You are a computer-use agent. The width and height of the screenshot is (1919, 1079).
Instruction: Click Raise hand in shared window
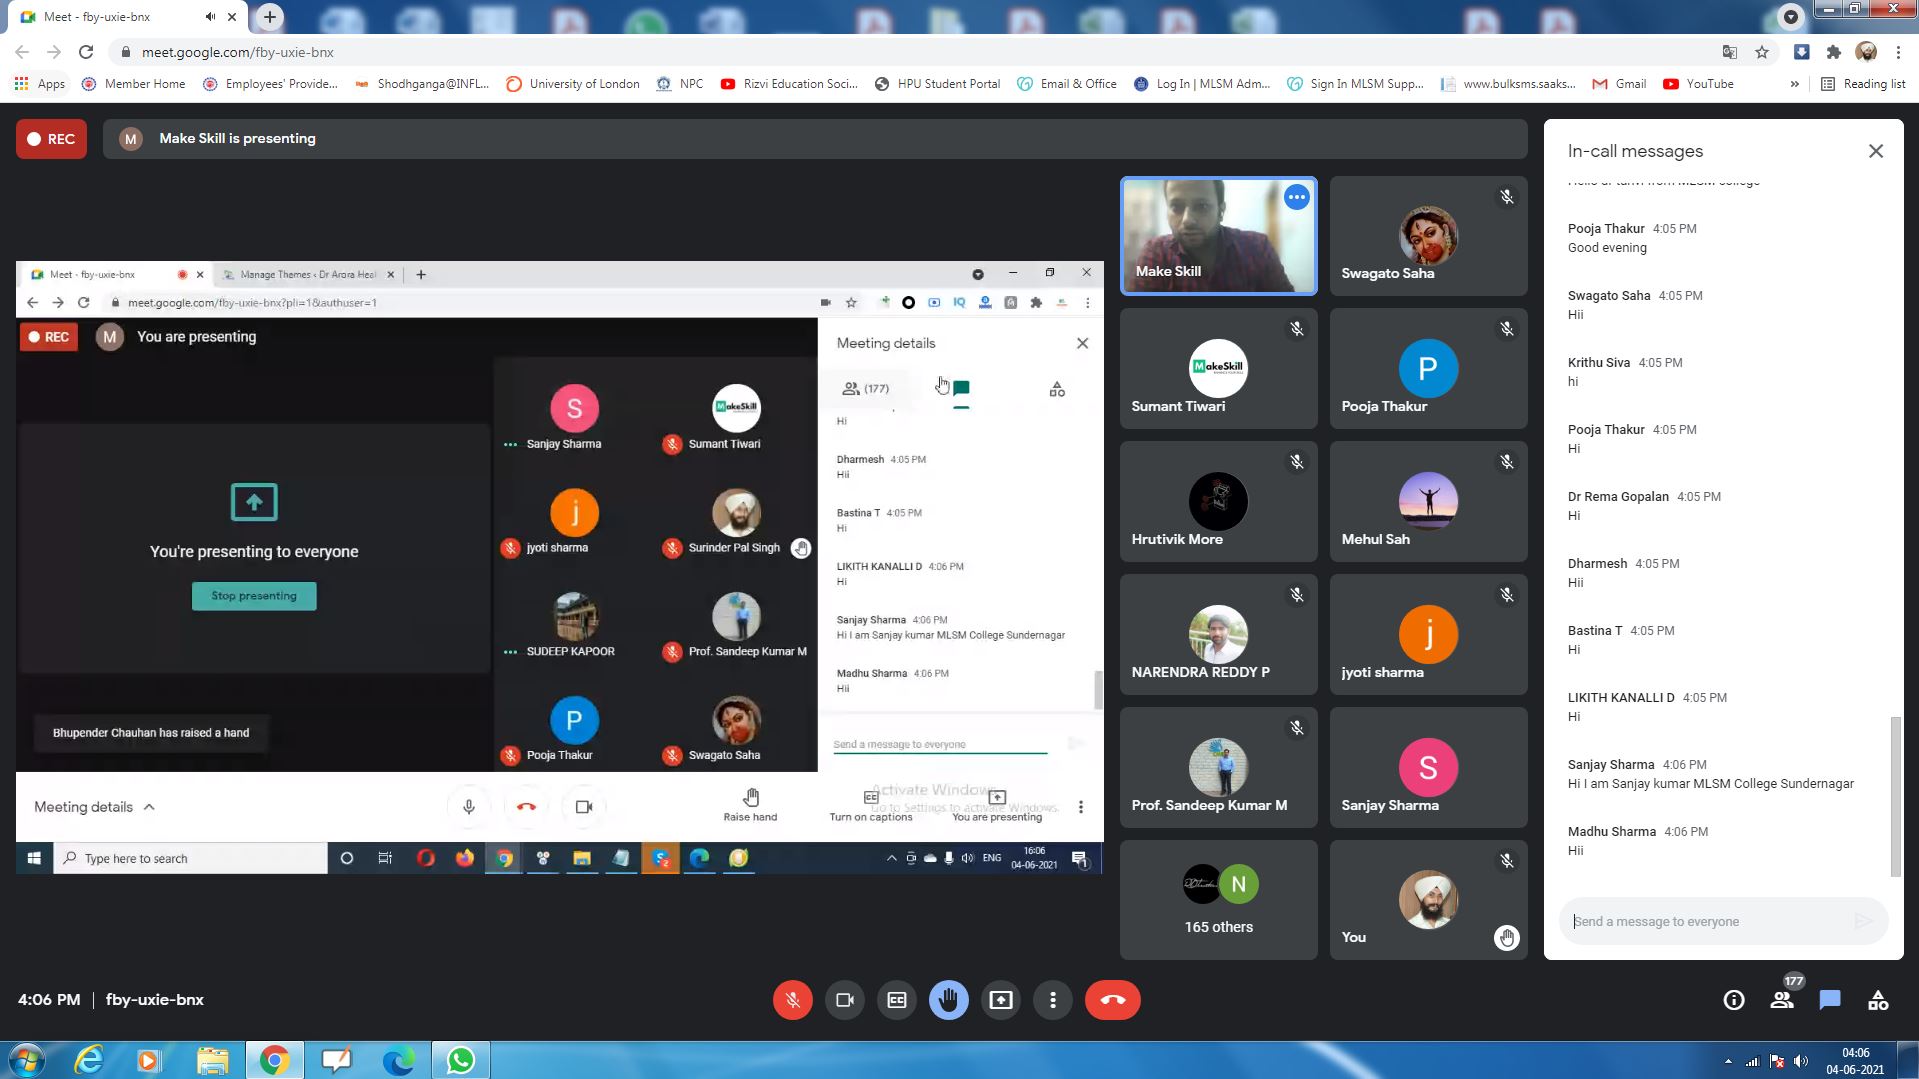coord(750,805)
